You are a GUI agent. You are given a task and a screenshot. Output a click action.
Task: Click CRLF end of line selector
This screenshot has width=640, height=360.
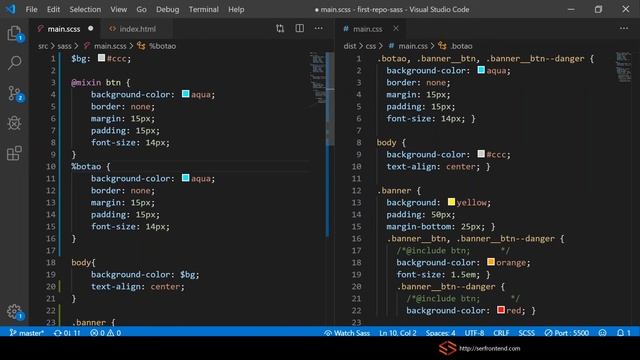click(x=501, y=333)
